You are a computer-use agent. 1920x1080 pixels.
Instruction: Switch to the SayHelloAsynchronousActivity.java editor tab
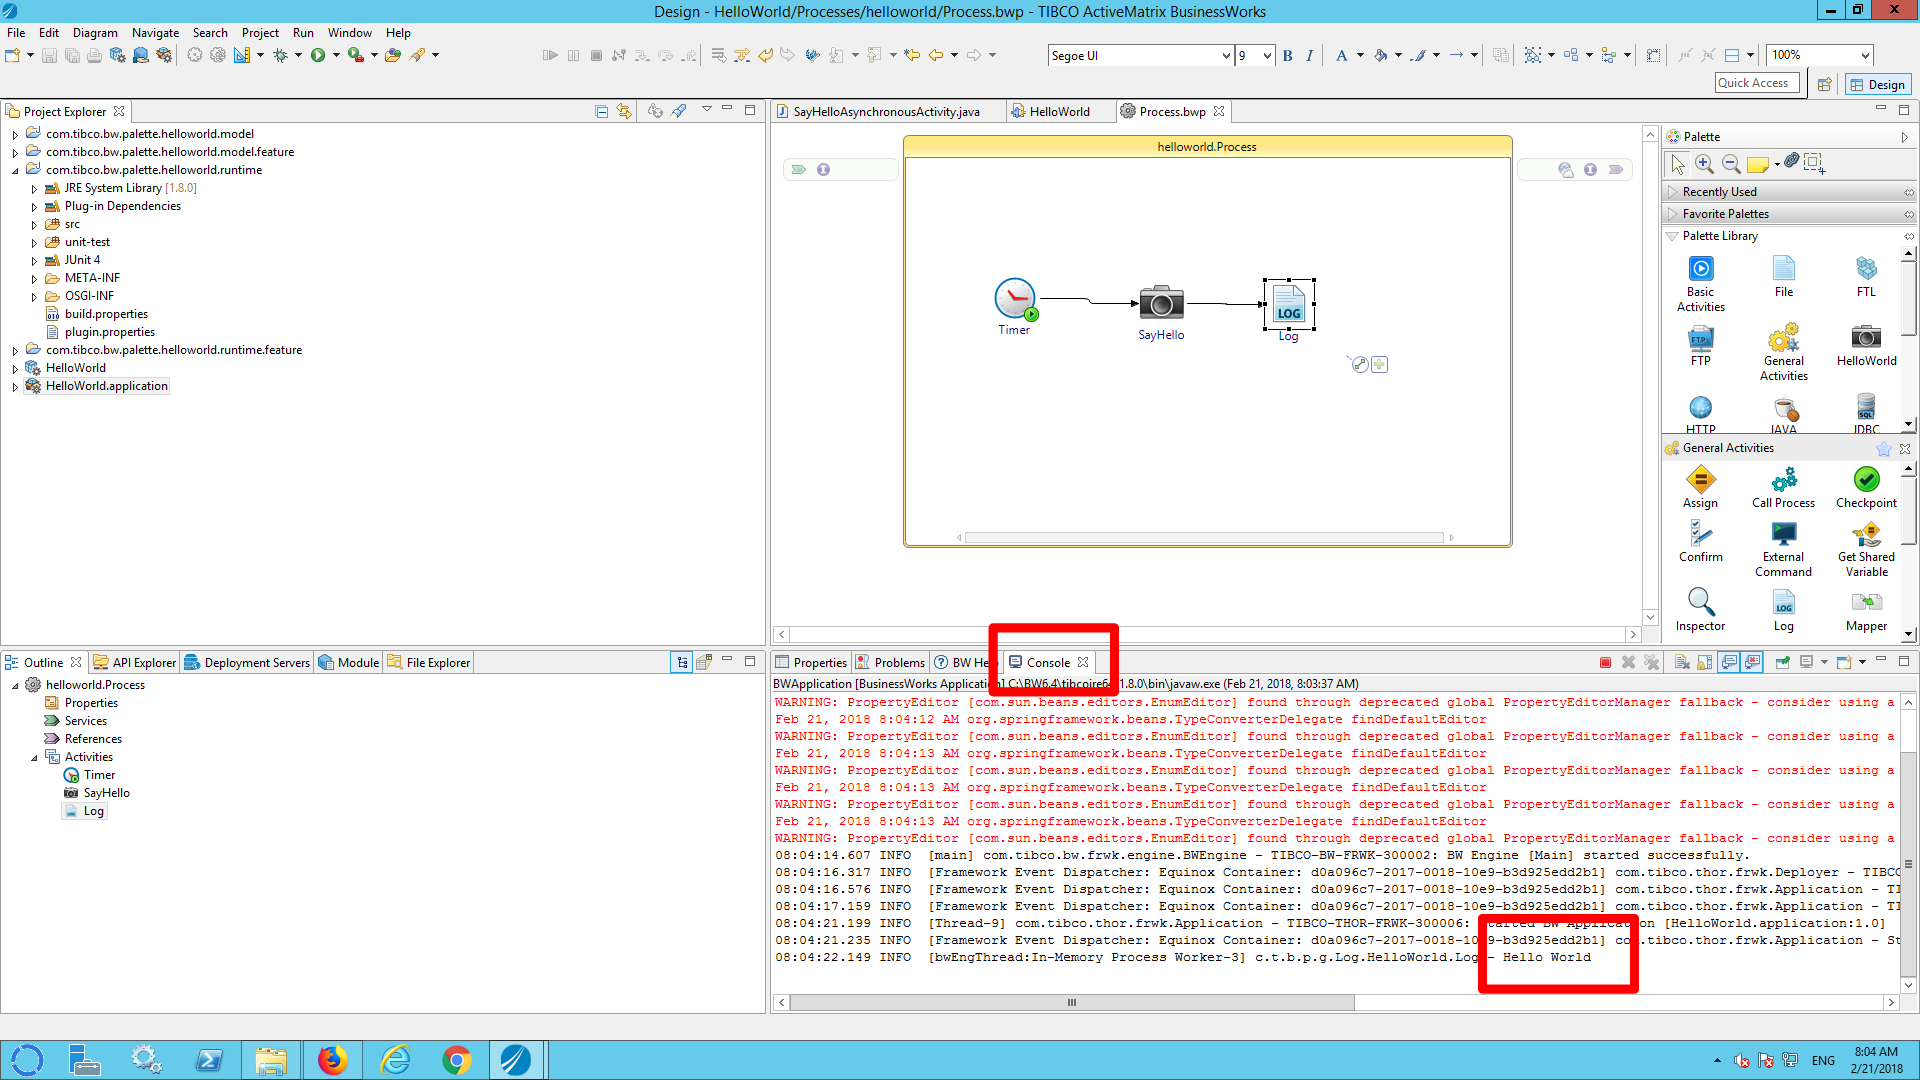click(885, 111)
